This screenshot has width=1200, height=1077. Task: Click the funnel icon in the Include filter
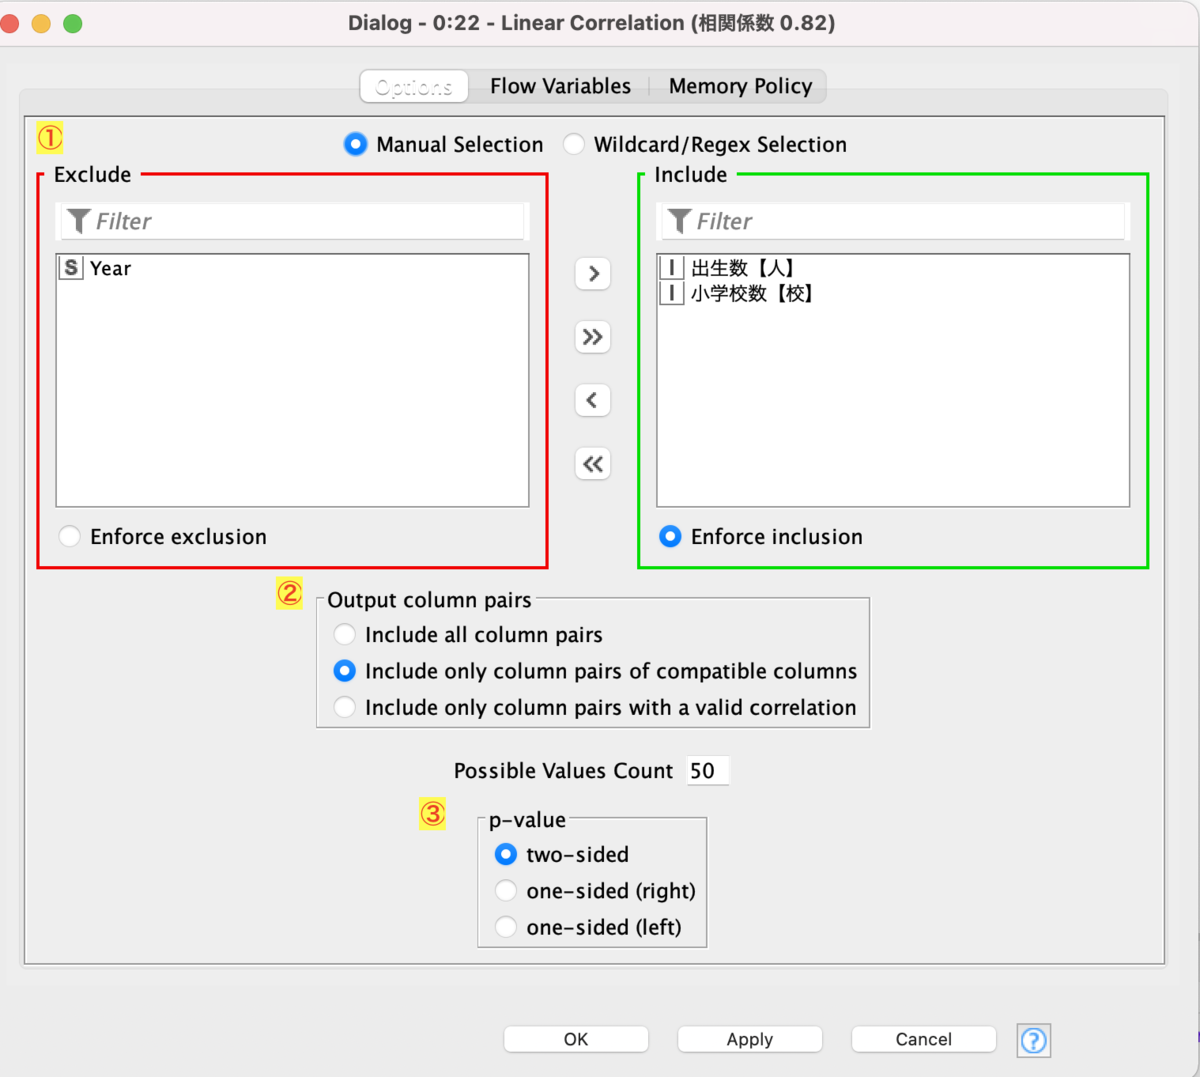(680, 221)
